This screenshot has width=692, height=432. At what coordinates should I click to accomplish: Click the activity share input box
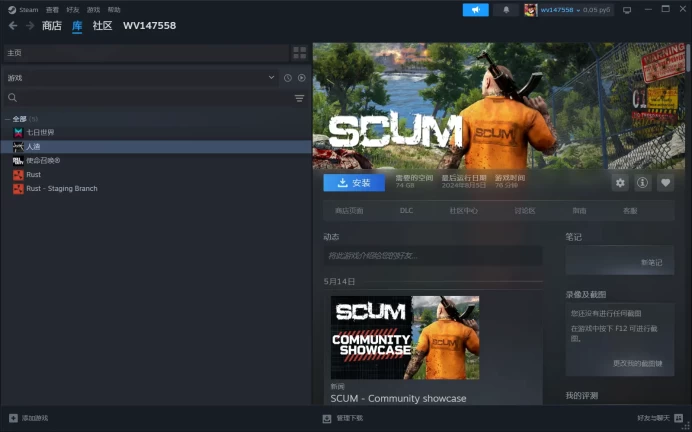click(x=433, y=255)
